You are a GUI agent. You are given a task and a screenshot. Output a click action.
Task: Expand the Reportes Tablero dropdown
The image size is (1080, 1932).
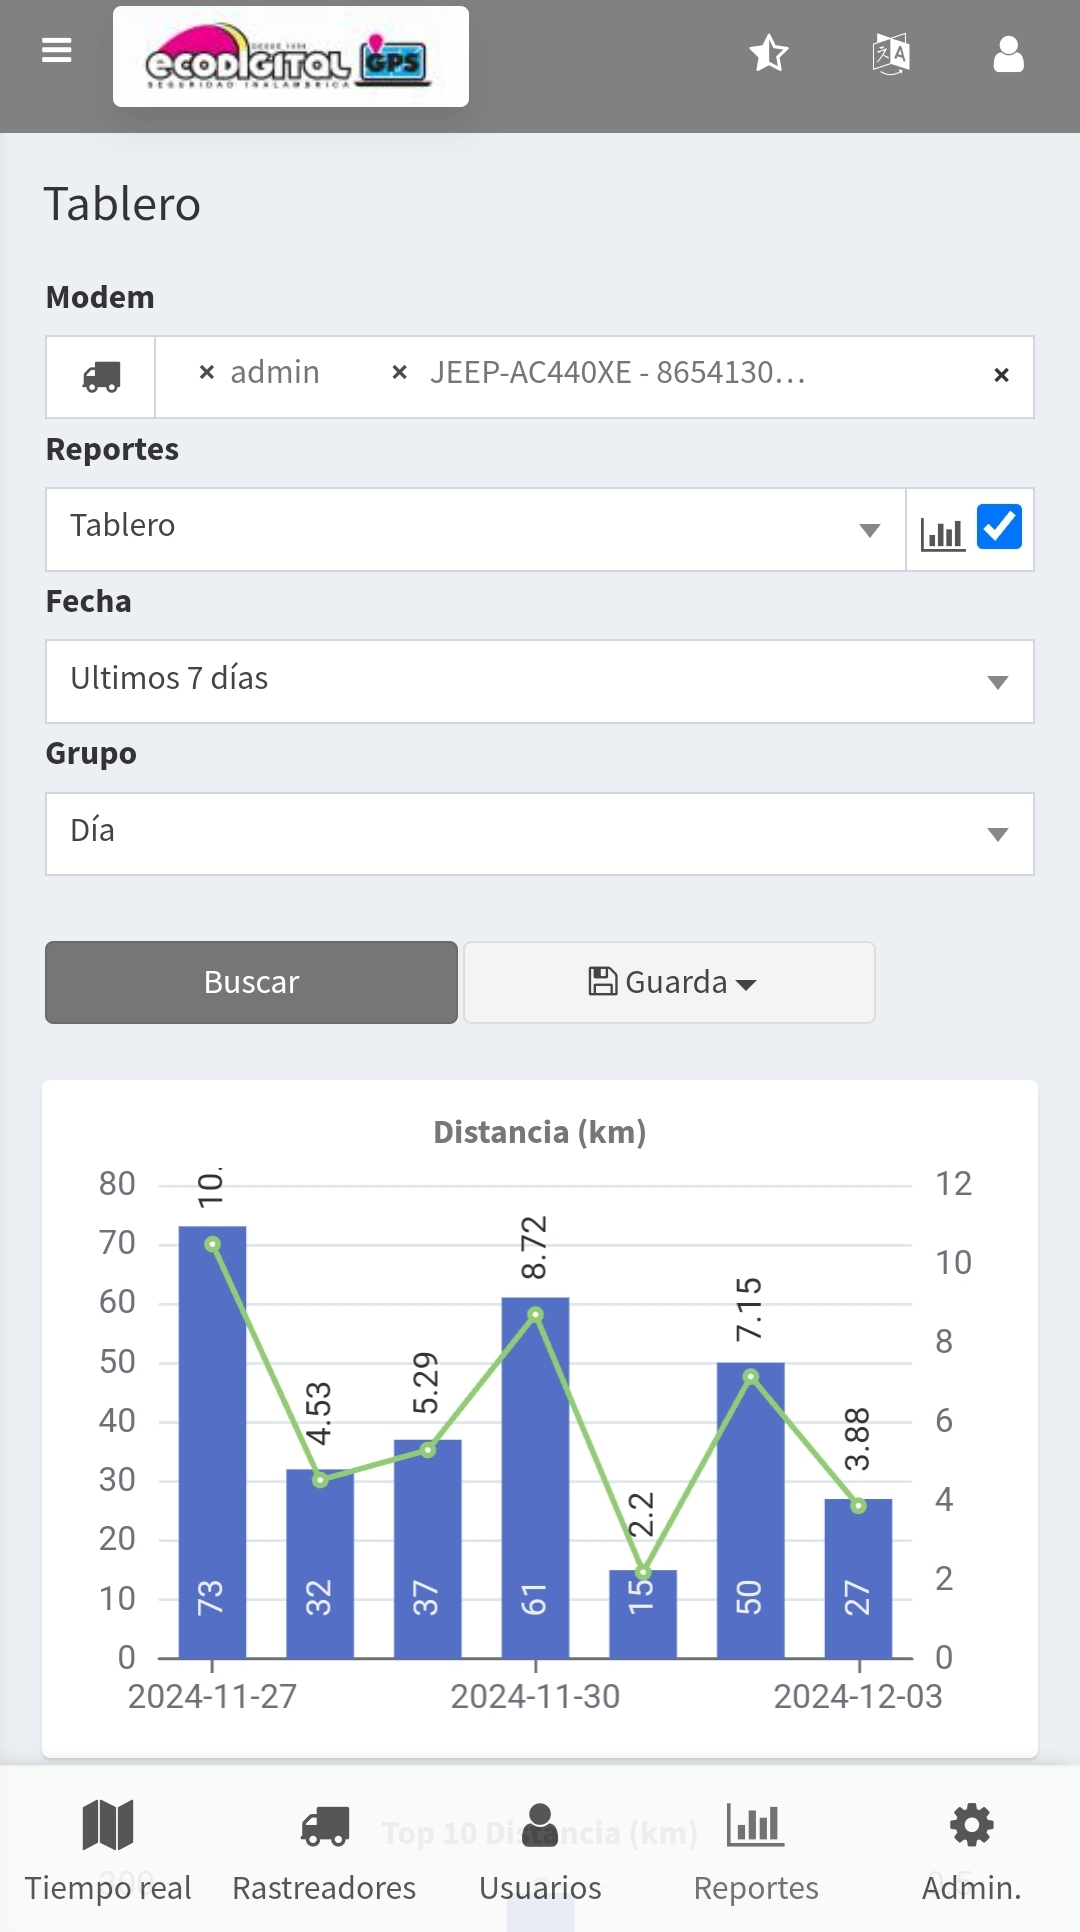point(475,529)
